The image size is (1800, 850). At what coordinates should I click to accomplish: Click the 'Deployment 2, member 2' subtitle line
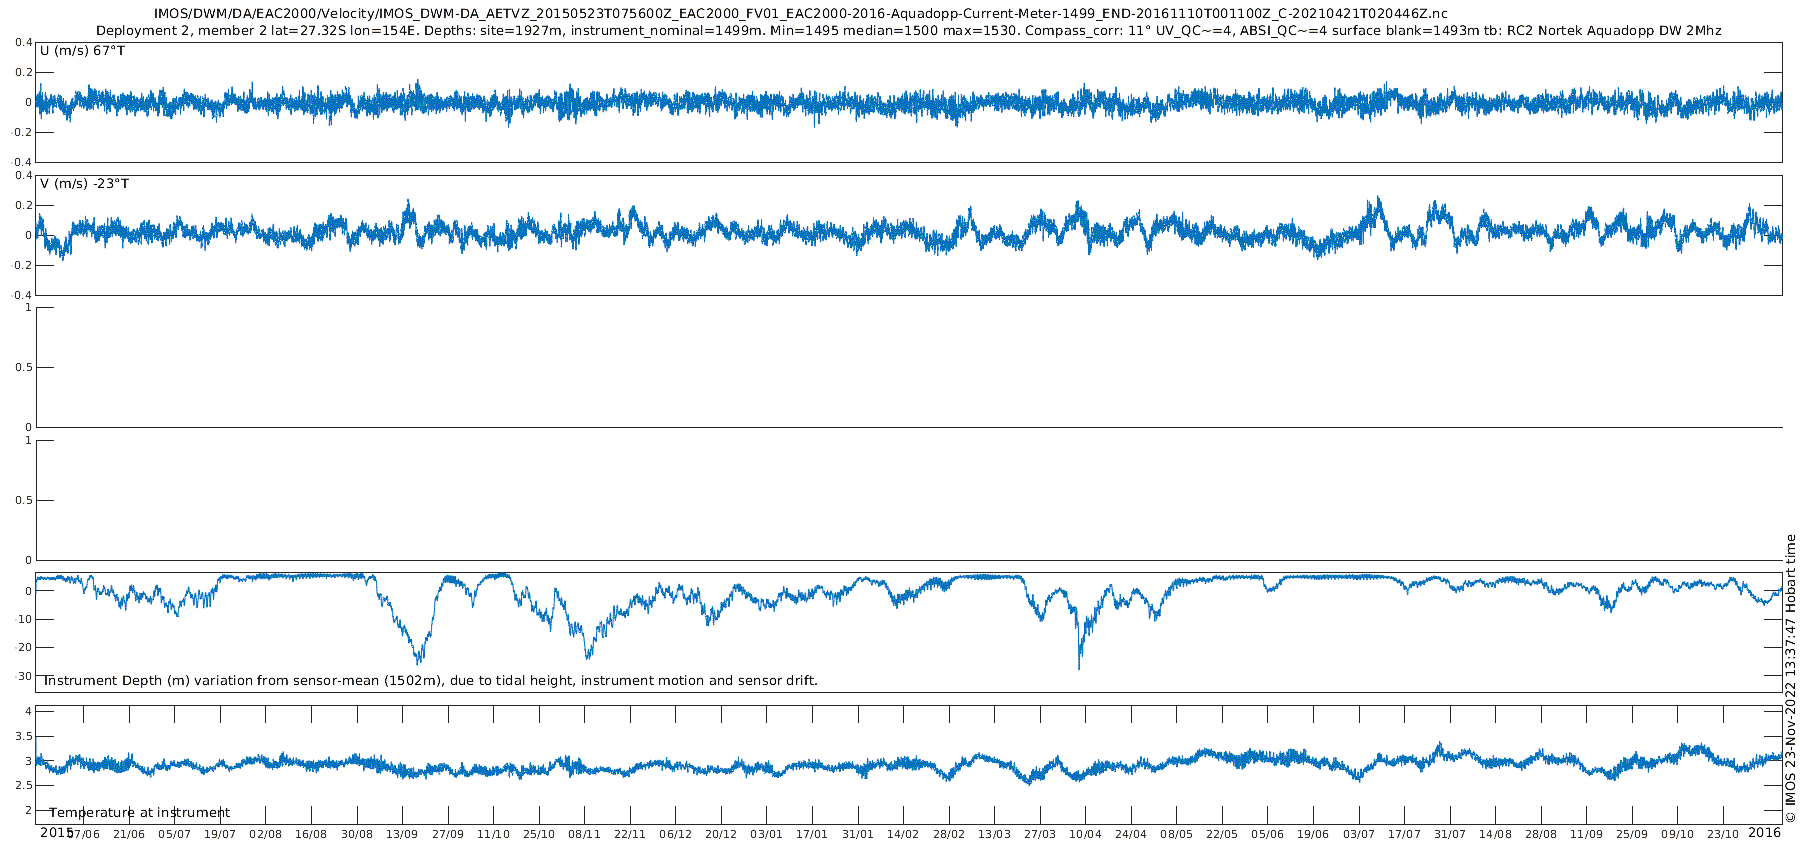(908, 31)
